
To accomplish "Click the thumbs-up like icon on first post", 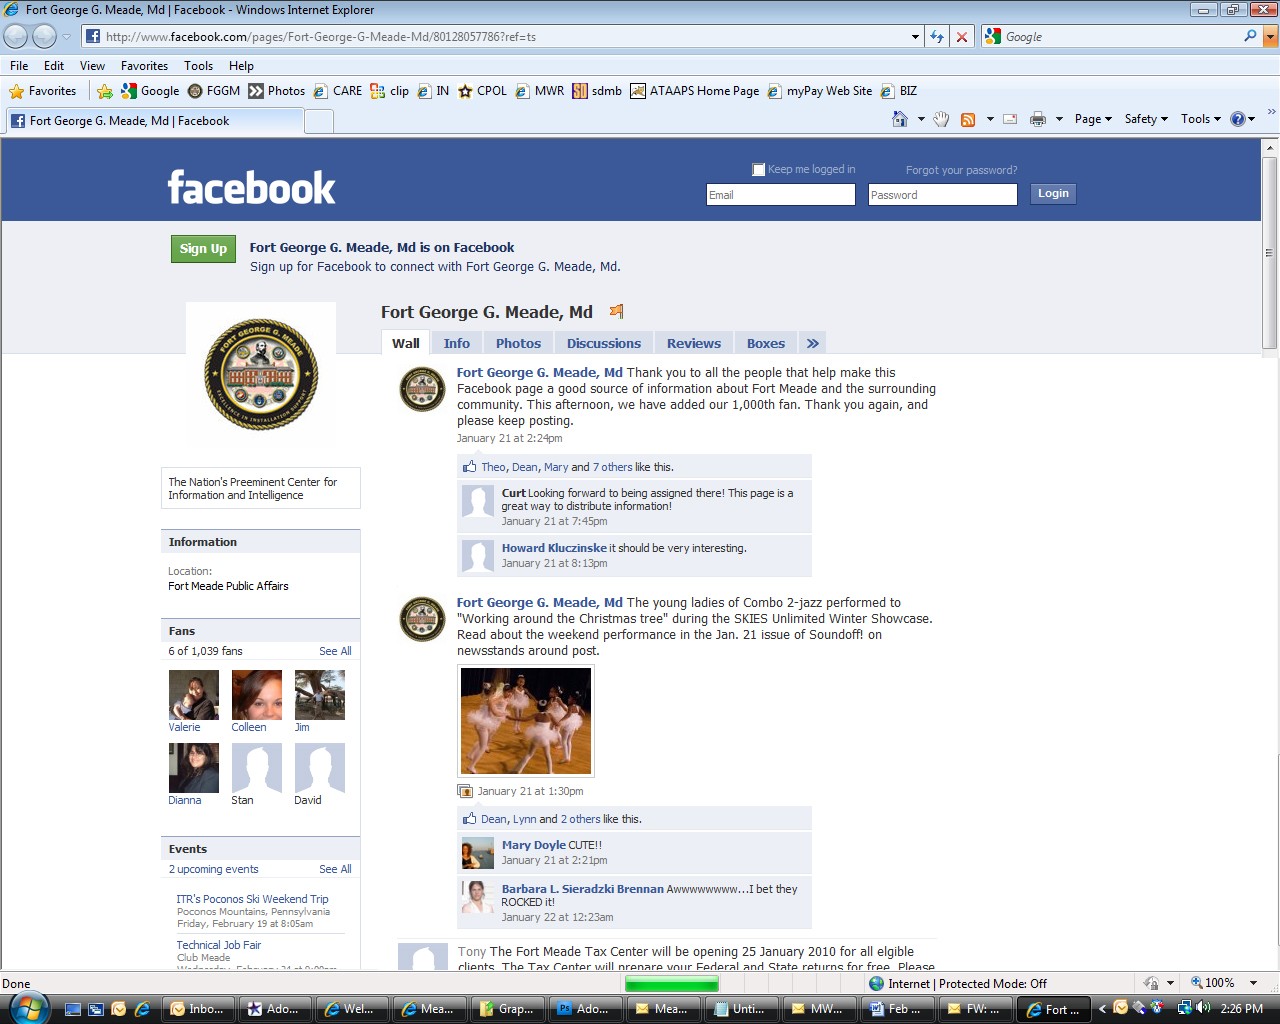I will (x=469, y=467).
